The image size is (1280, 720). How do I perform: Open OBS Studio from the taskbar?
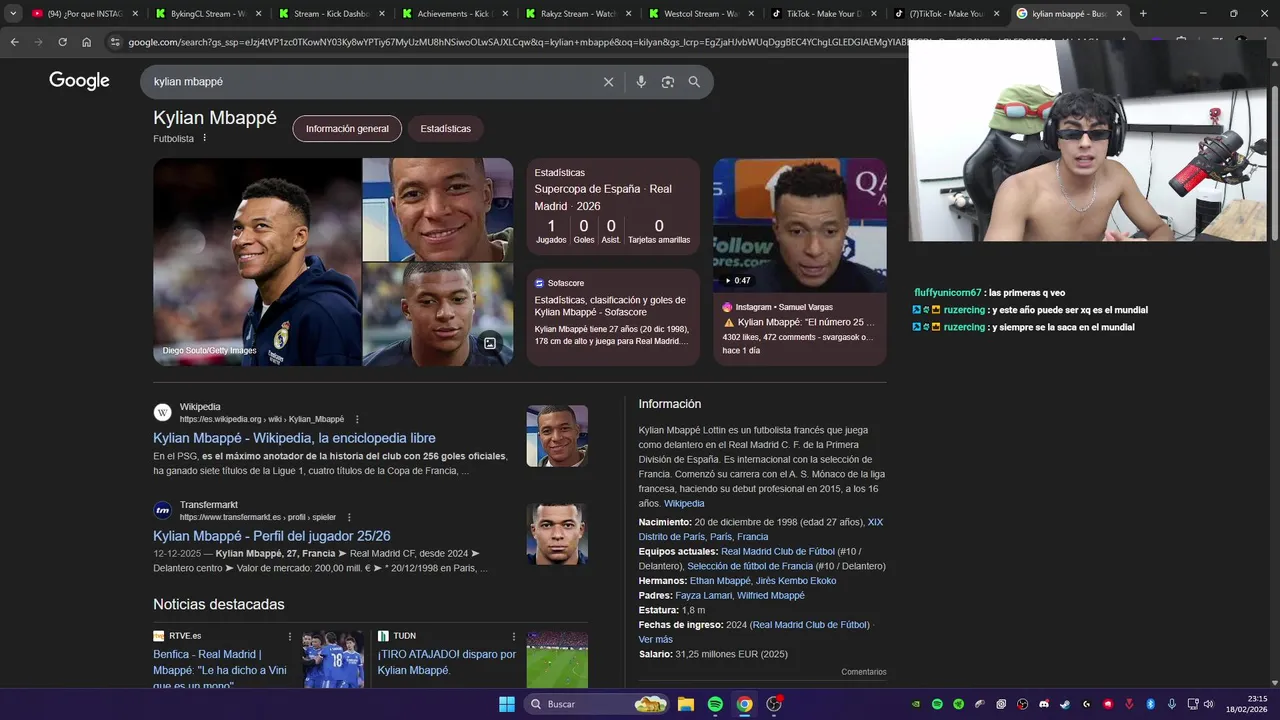pos(774,704)
